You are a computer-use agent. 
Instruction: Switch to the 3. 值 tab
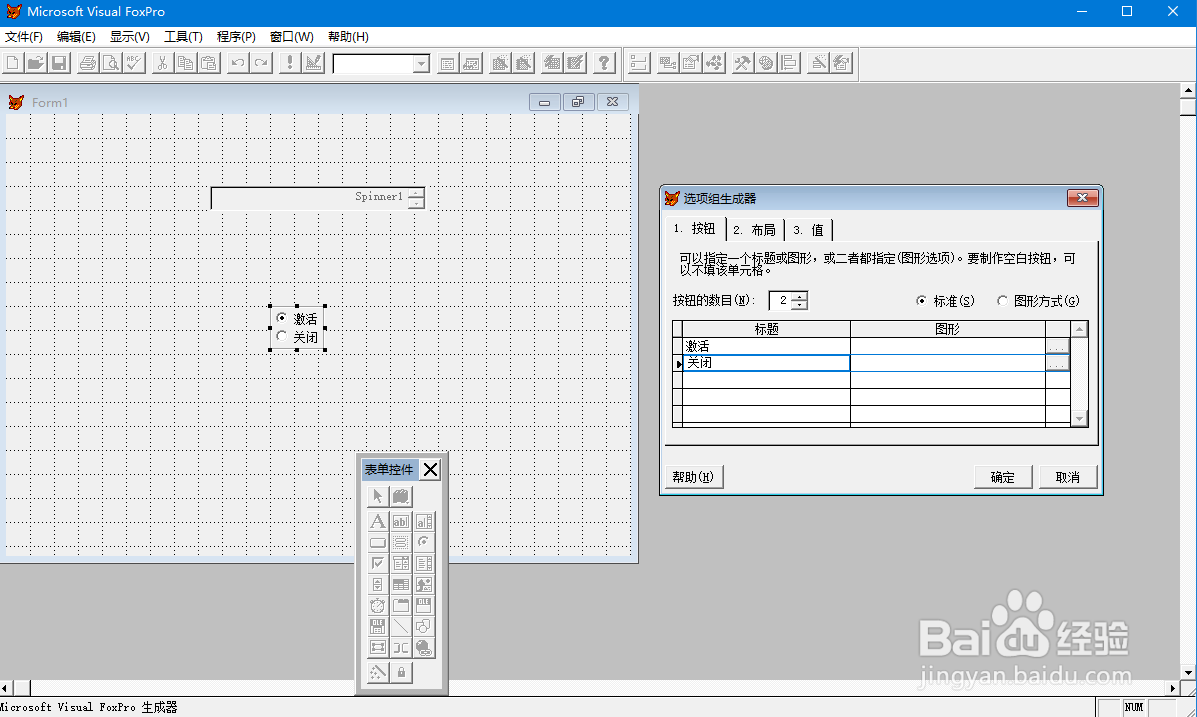pyautogui.click(x=808, y=230)
